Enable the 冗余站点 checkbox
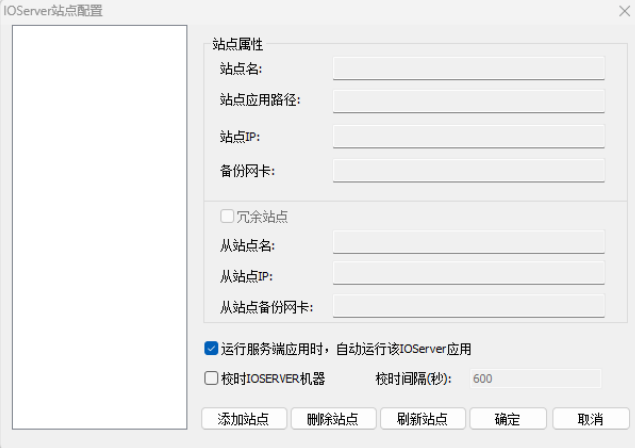 227,216
